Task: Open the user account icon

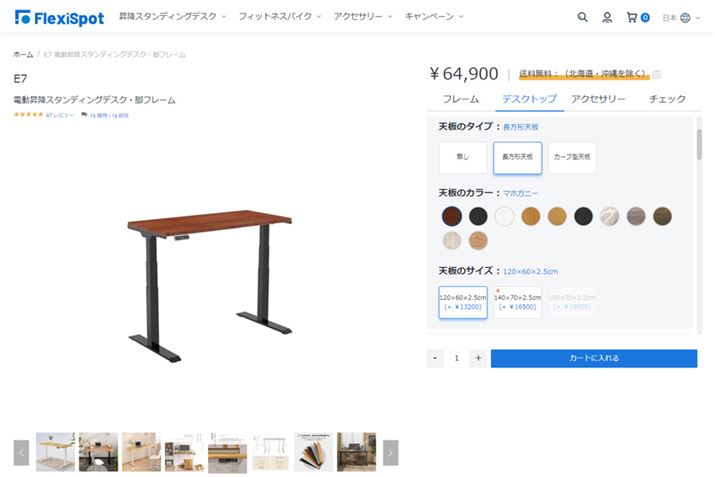Action: coord(607,17)
